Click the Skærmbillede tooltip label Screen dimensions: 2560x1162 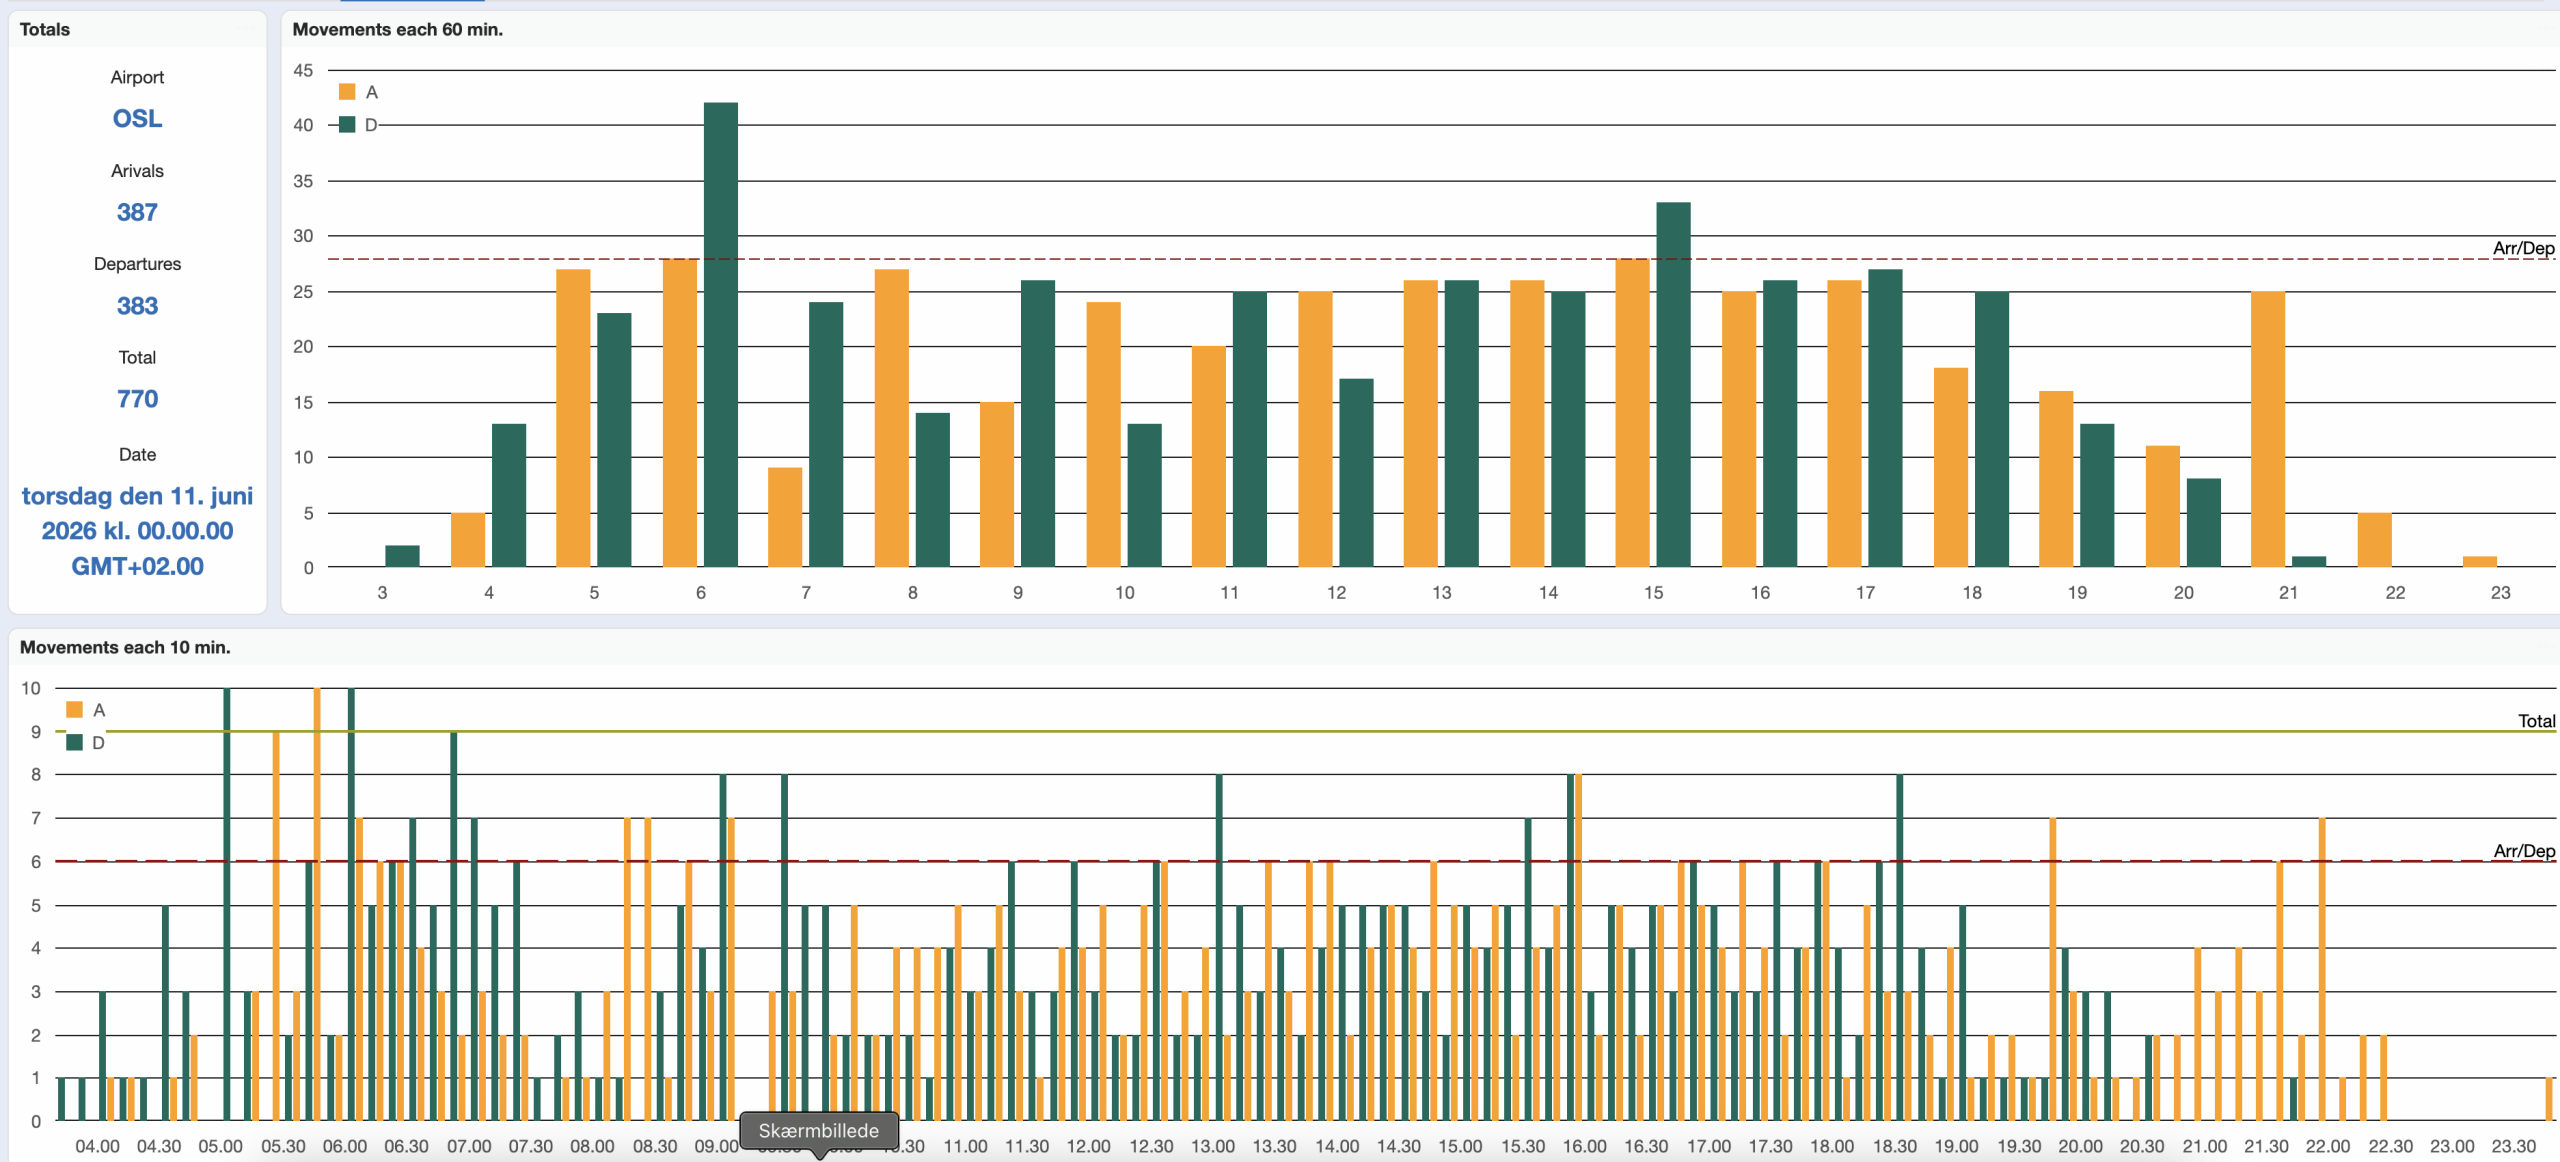(x=818, y=1131)
